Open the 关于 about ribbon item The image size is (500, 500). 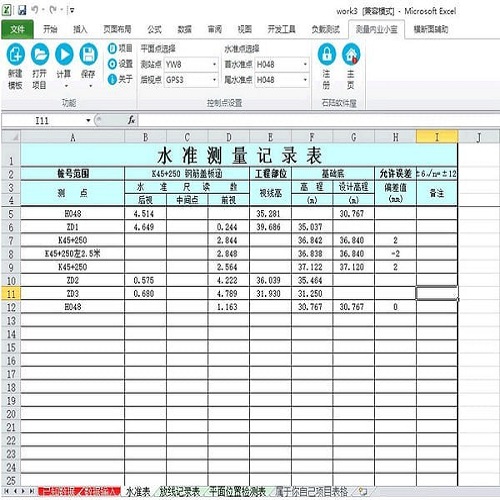pos(120,79)
